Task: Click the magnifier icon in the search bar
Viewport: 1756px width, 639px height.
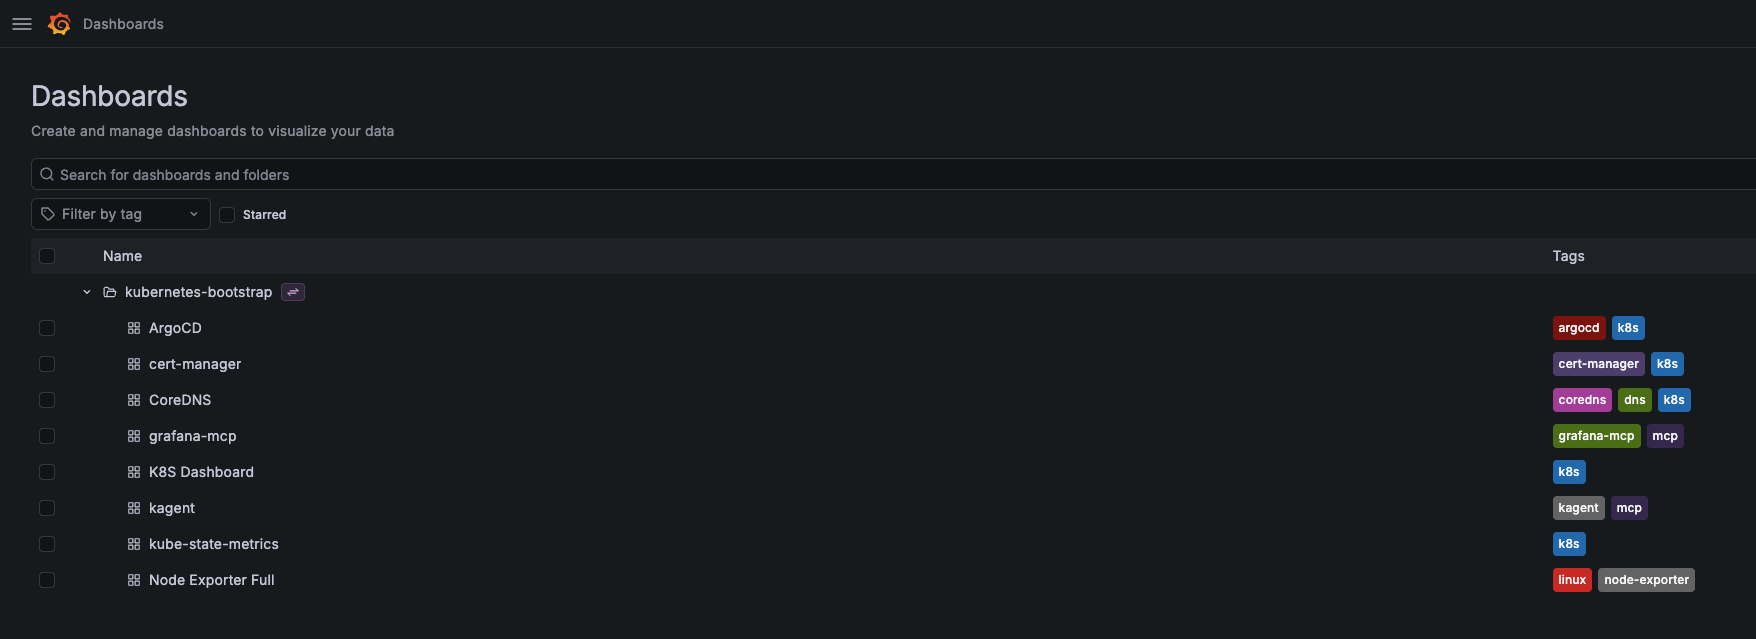Action: coord(47,174)
